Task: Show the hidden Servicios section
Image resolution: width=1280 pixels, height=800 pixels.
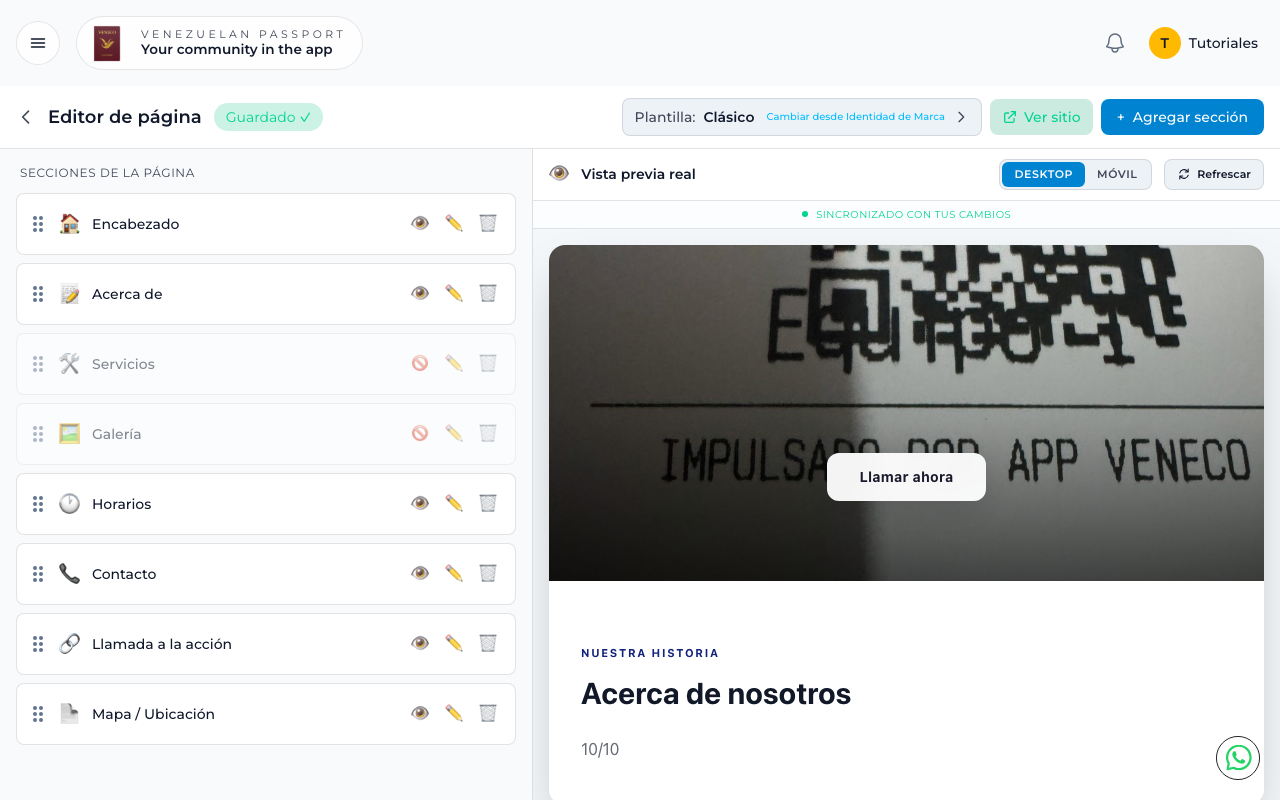Action: (x=420, y=363)
